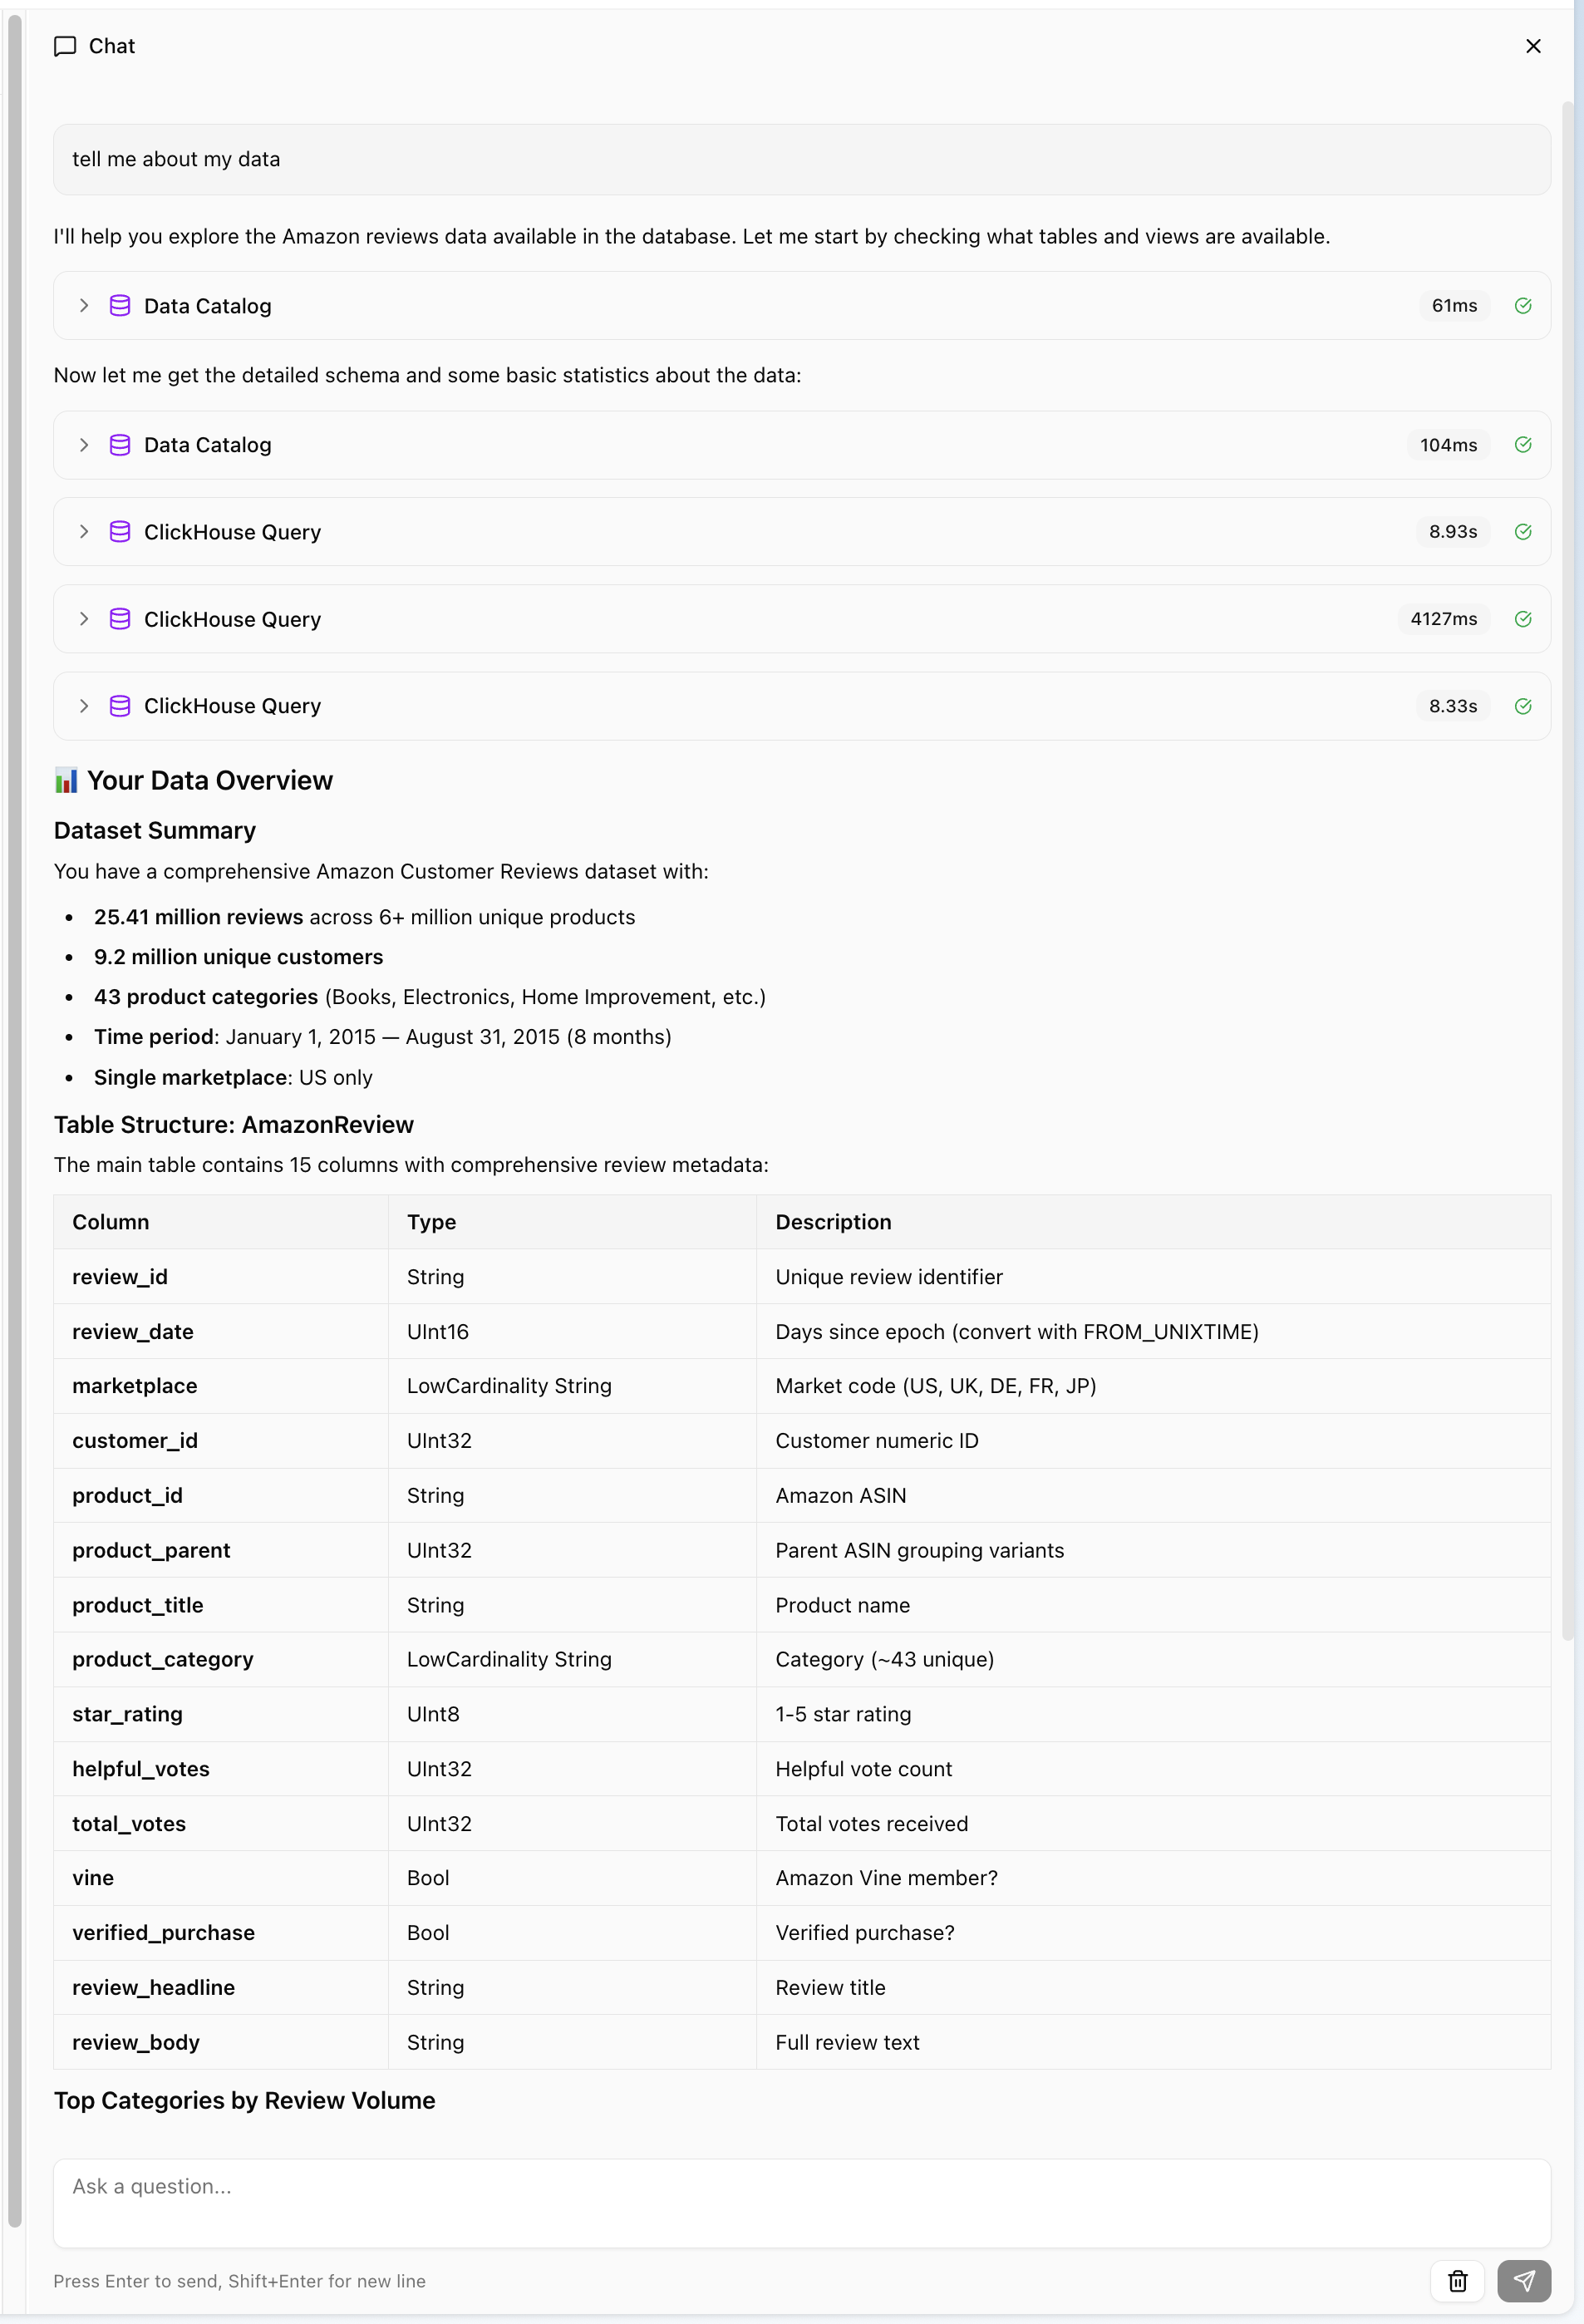
Task: Click the 8.33s duration badge
Action: (x=1452, y=706)
